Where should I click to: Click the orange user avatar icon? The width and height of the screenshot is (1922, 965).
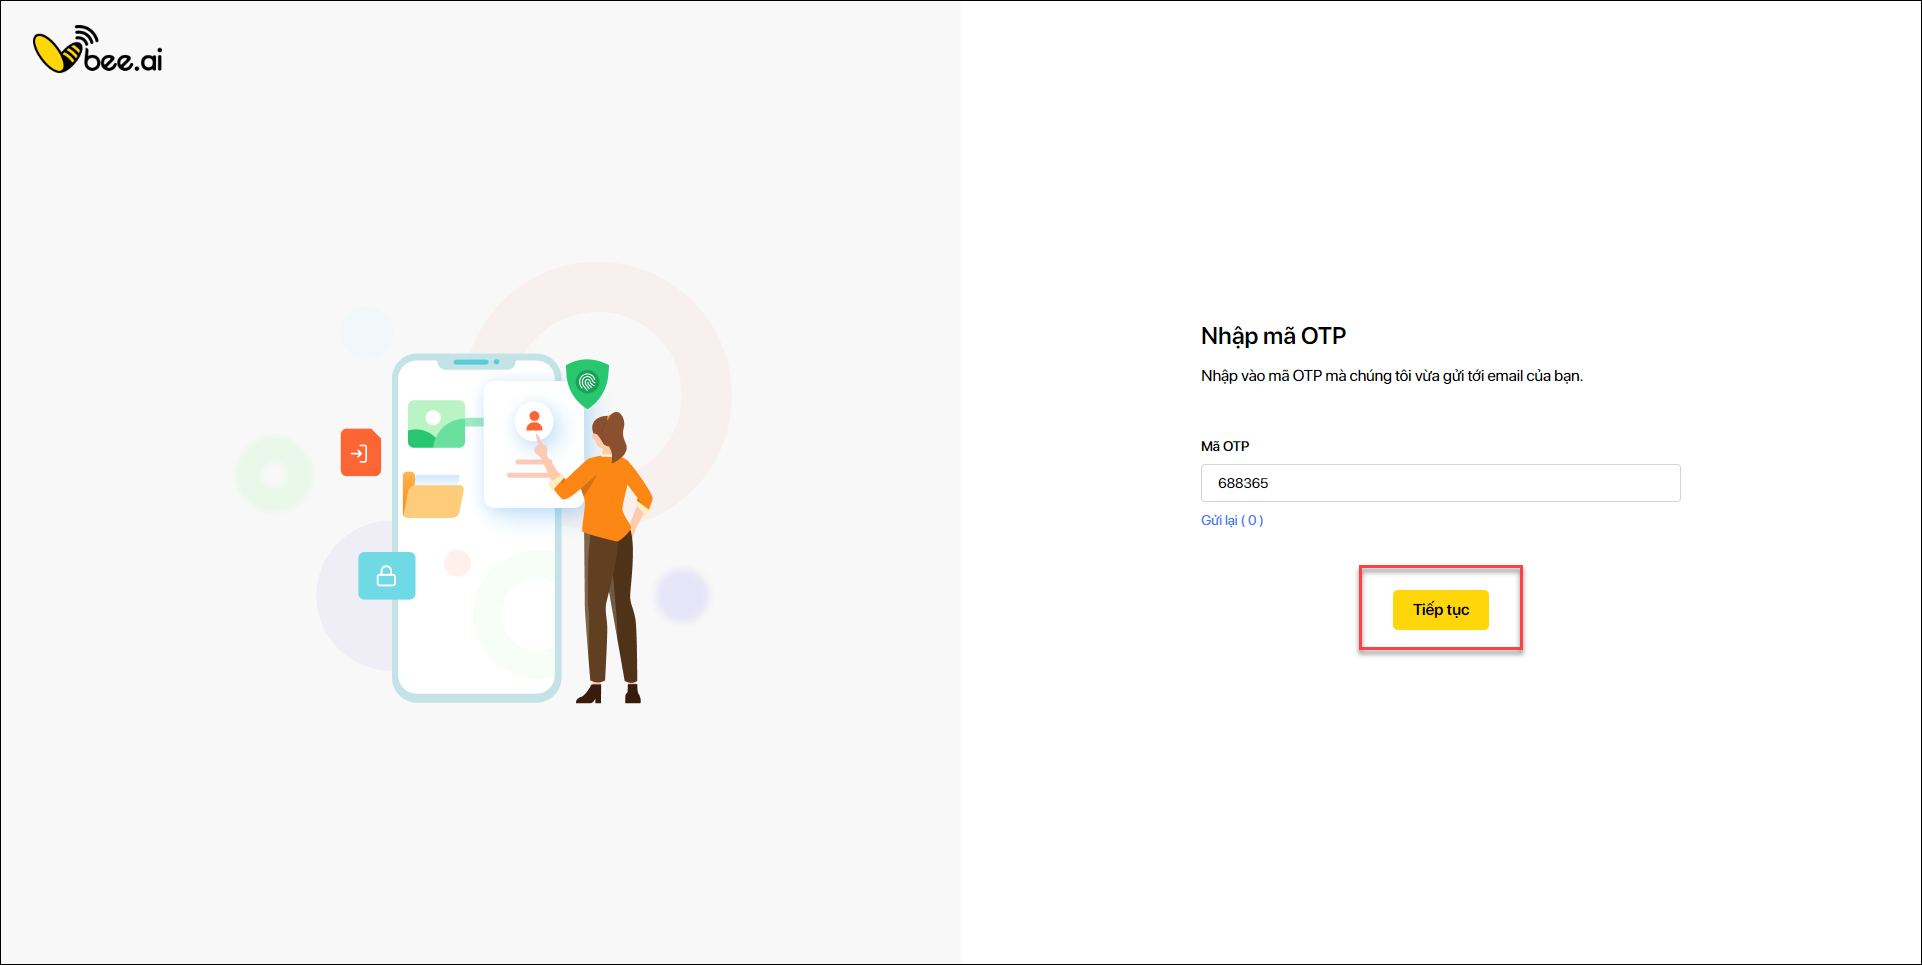click(534, 422)
